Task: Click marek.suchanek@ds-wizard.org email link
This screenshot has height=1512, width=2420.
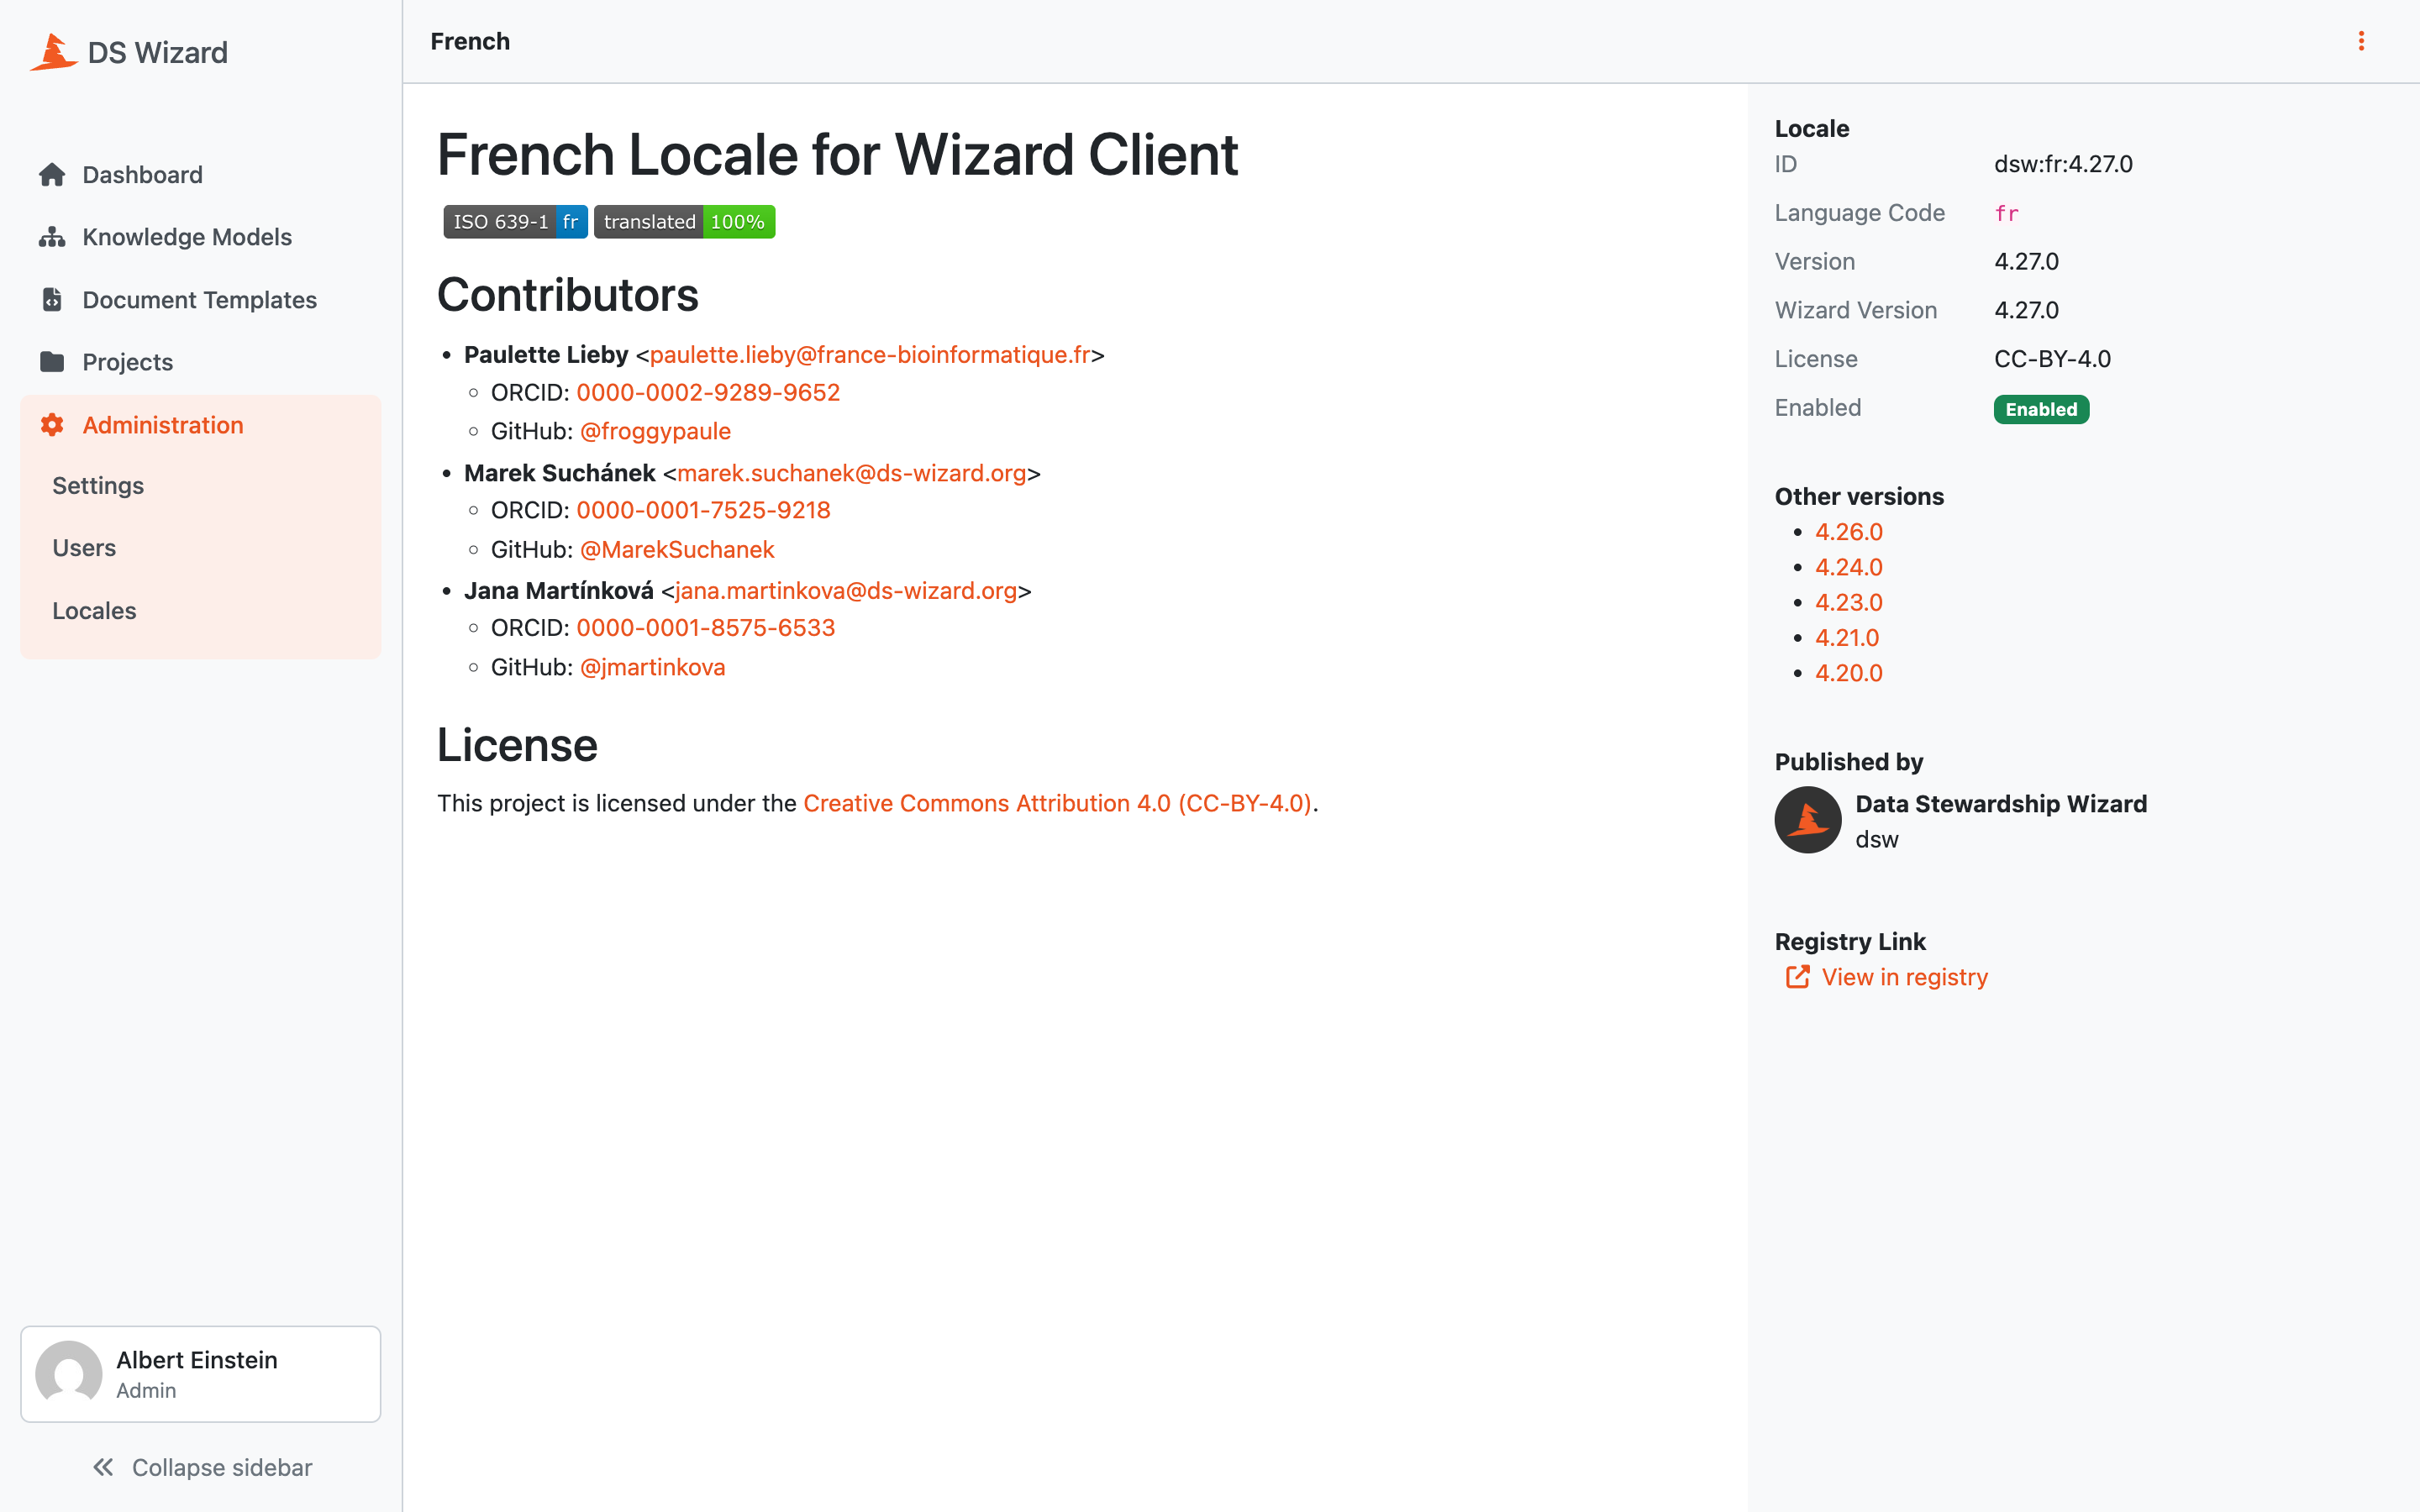Action: click(852, 473)
